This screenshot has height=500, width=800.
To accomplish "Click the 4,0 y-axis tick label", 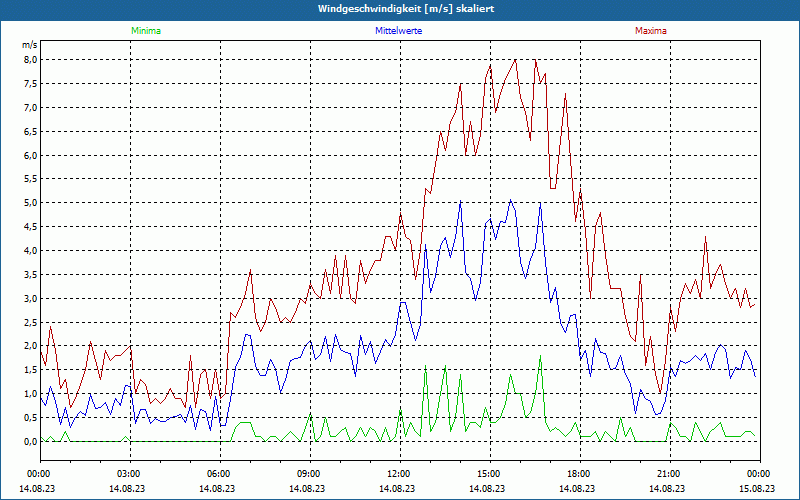I will click(29, 251).
